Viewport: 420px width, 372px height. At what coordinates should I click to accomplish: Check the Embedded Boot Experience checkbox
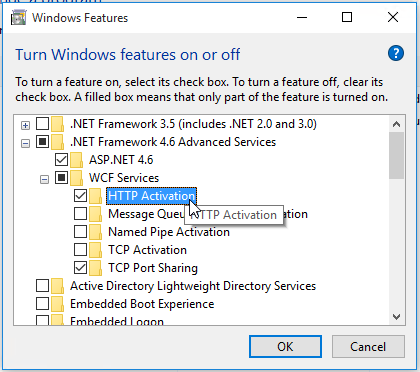point(42,304)
